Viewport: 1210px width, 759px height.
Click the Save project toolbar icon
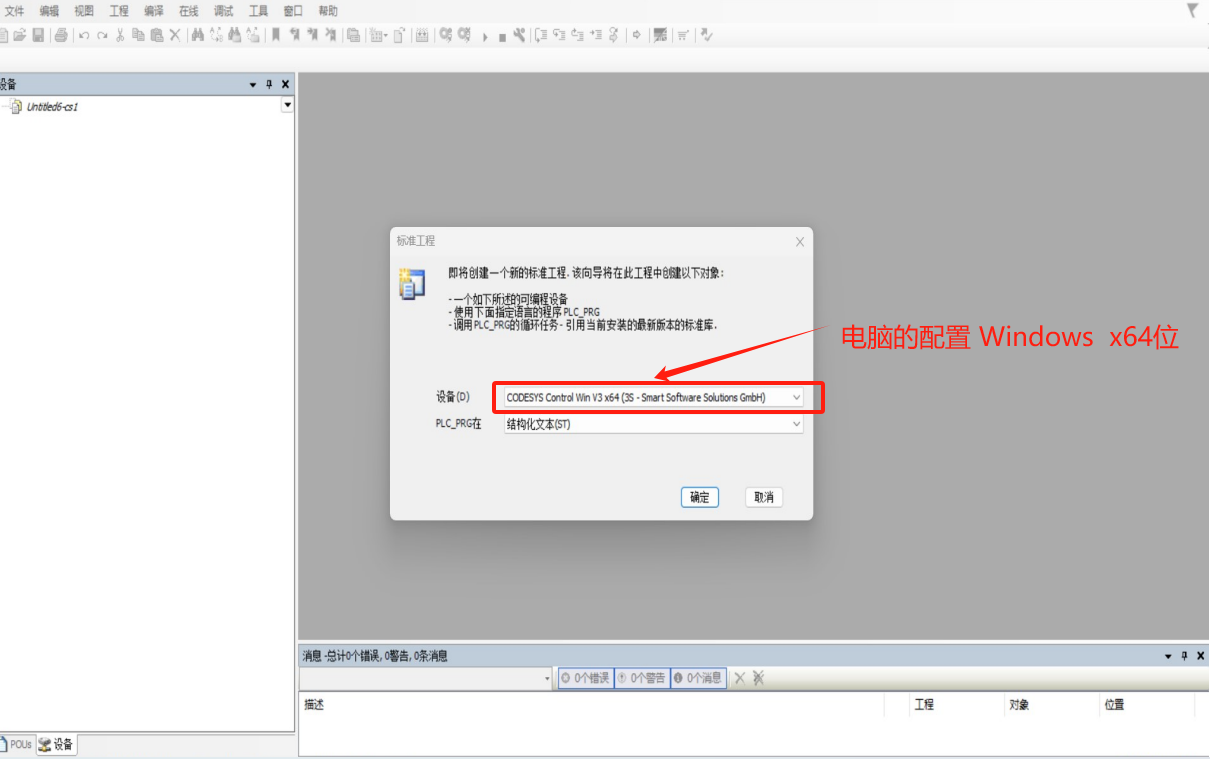click(38, 35)
